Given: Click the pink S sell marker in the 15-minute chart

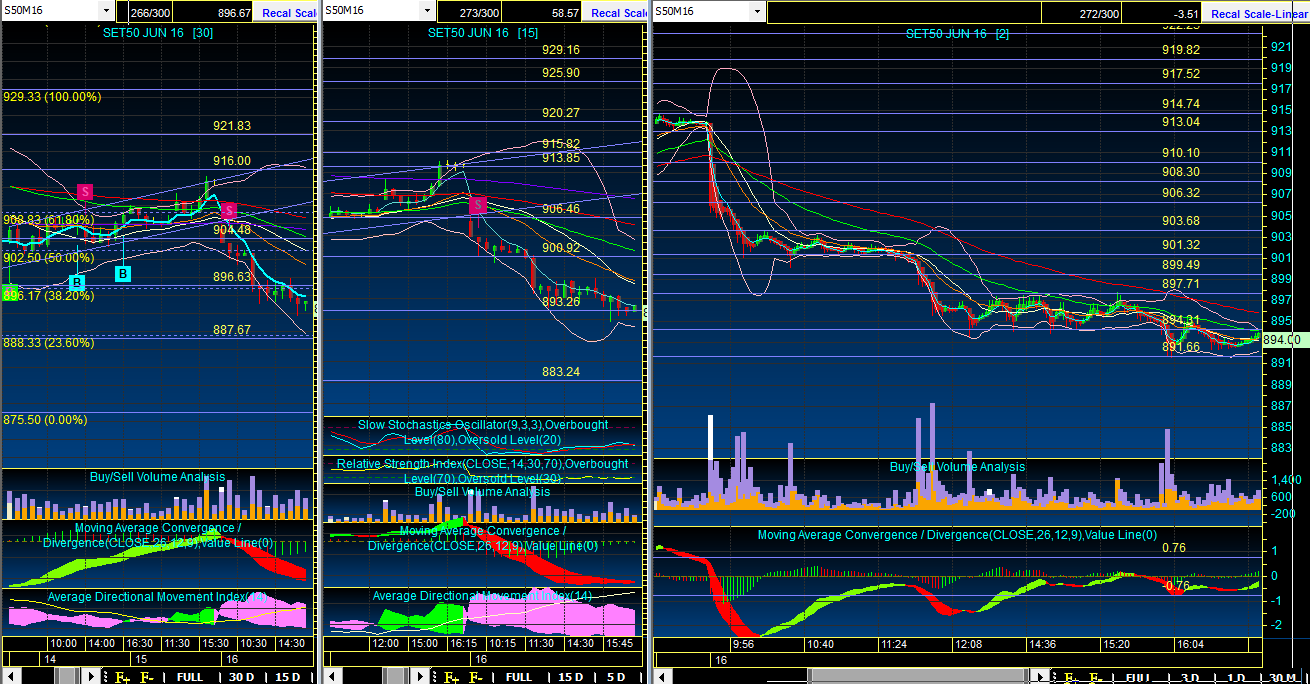Looking at the screenshot, I should tap(478, 205).
